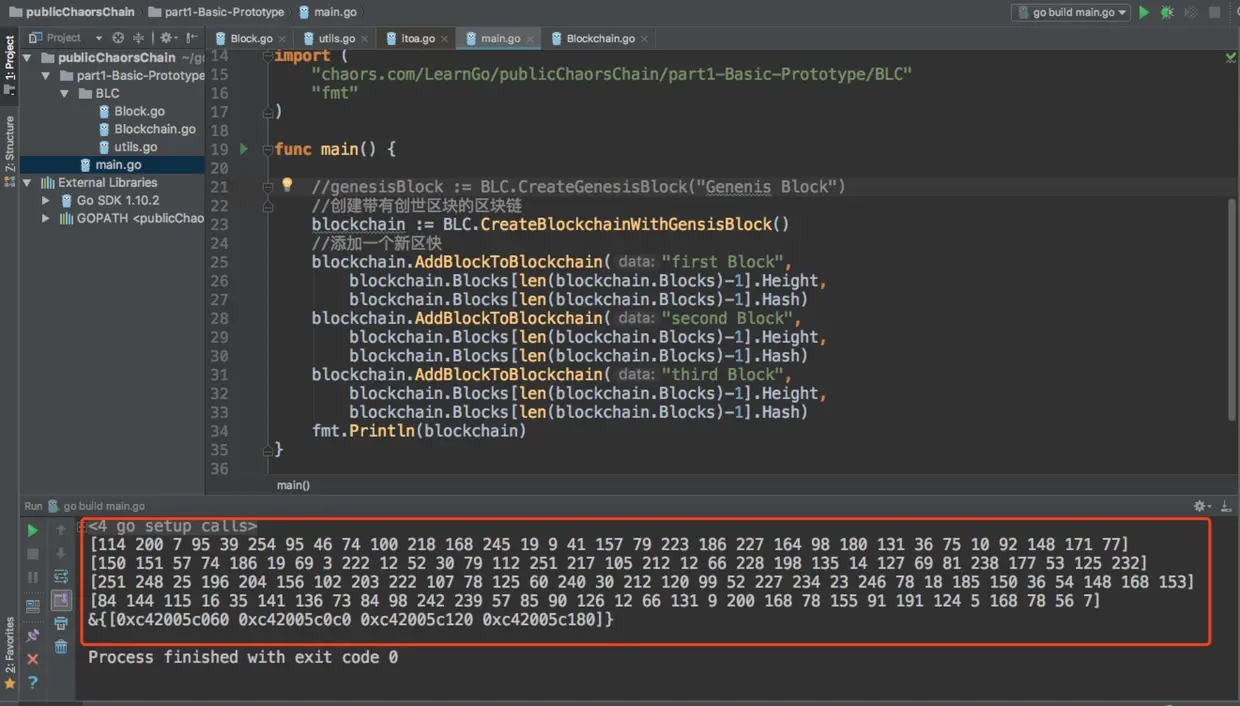Expand the Go SDK 1.10.2 node
This screenshot has width=1240, height=706.
pyautogui.click(x=46, y=201)
